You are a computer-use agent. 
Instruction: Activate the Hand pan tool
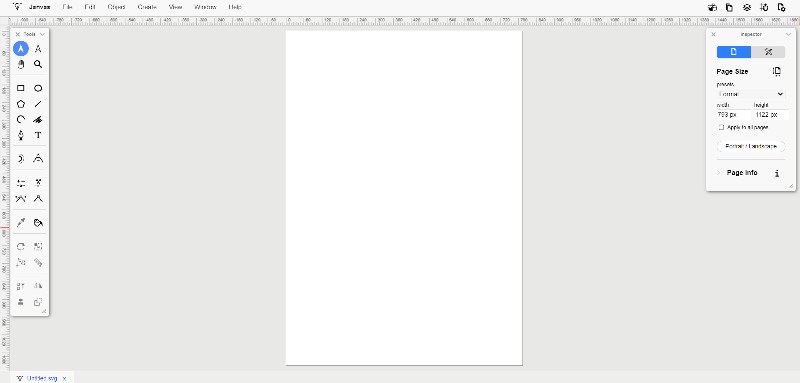pyautogui.click(x=20, y=64)
